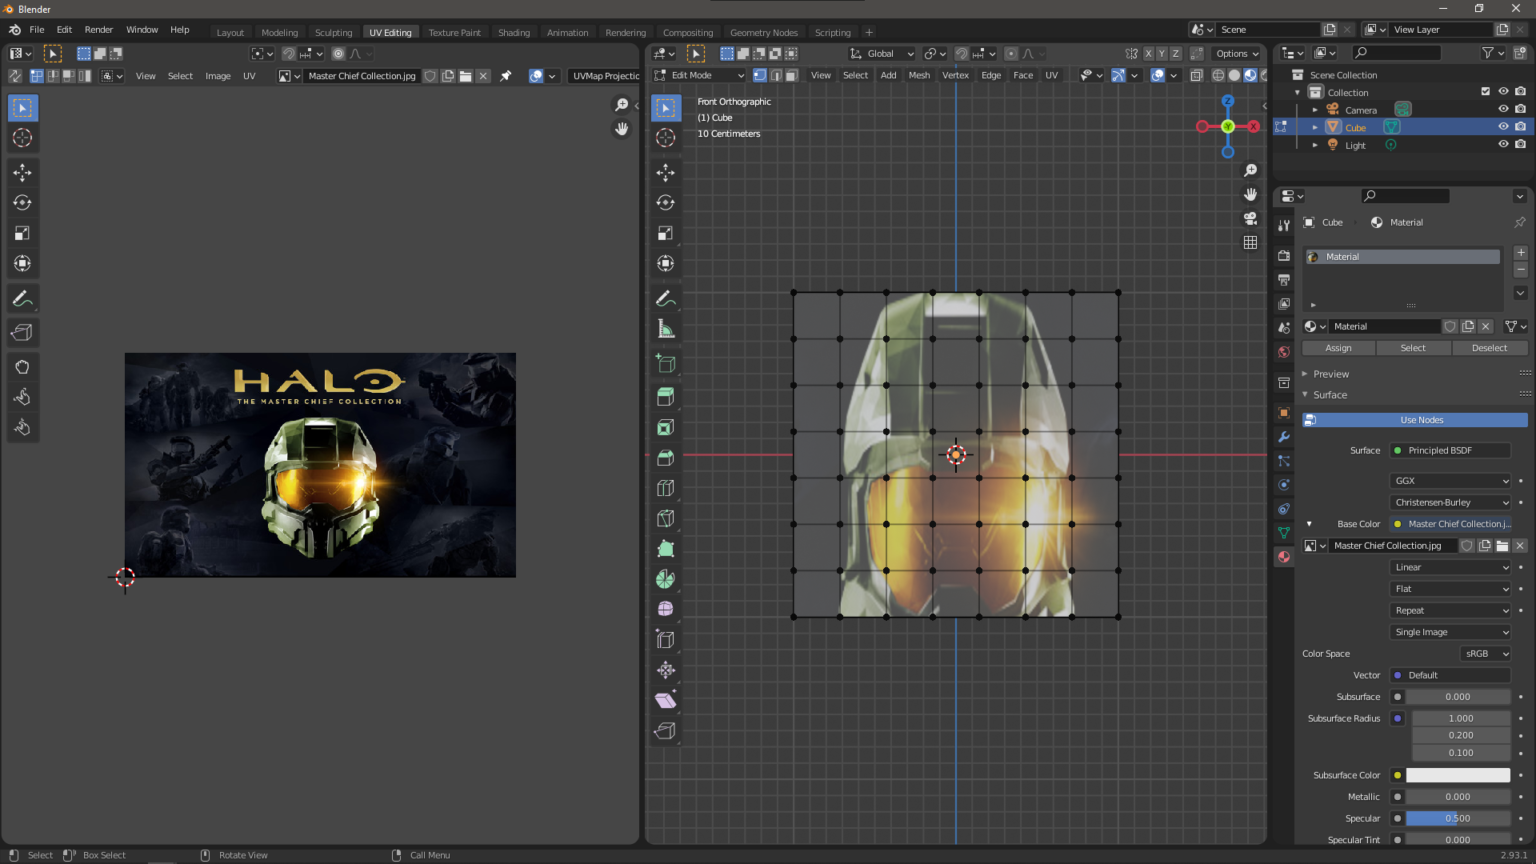The width and height of the screenshot is (1536, 864).
Task: Open the Object Data Properties green triangle tab
Action: pyautogui.click(x=1284, y=533)
